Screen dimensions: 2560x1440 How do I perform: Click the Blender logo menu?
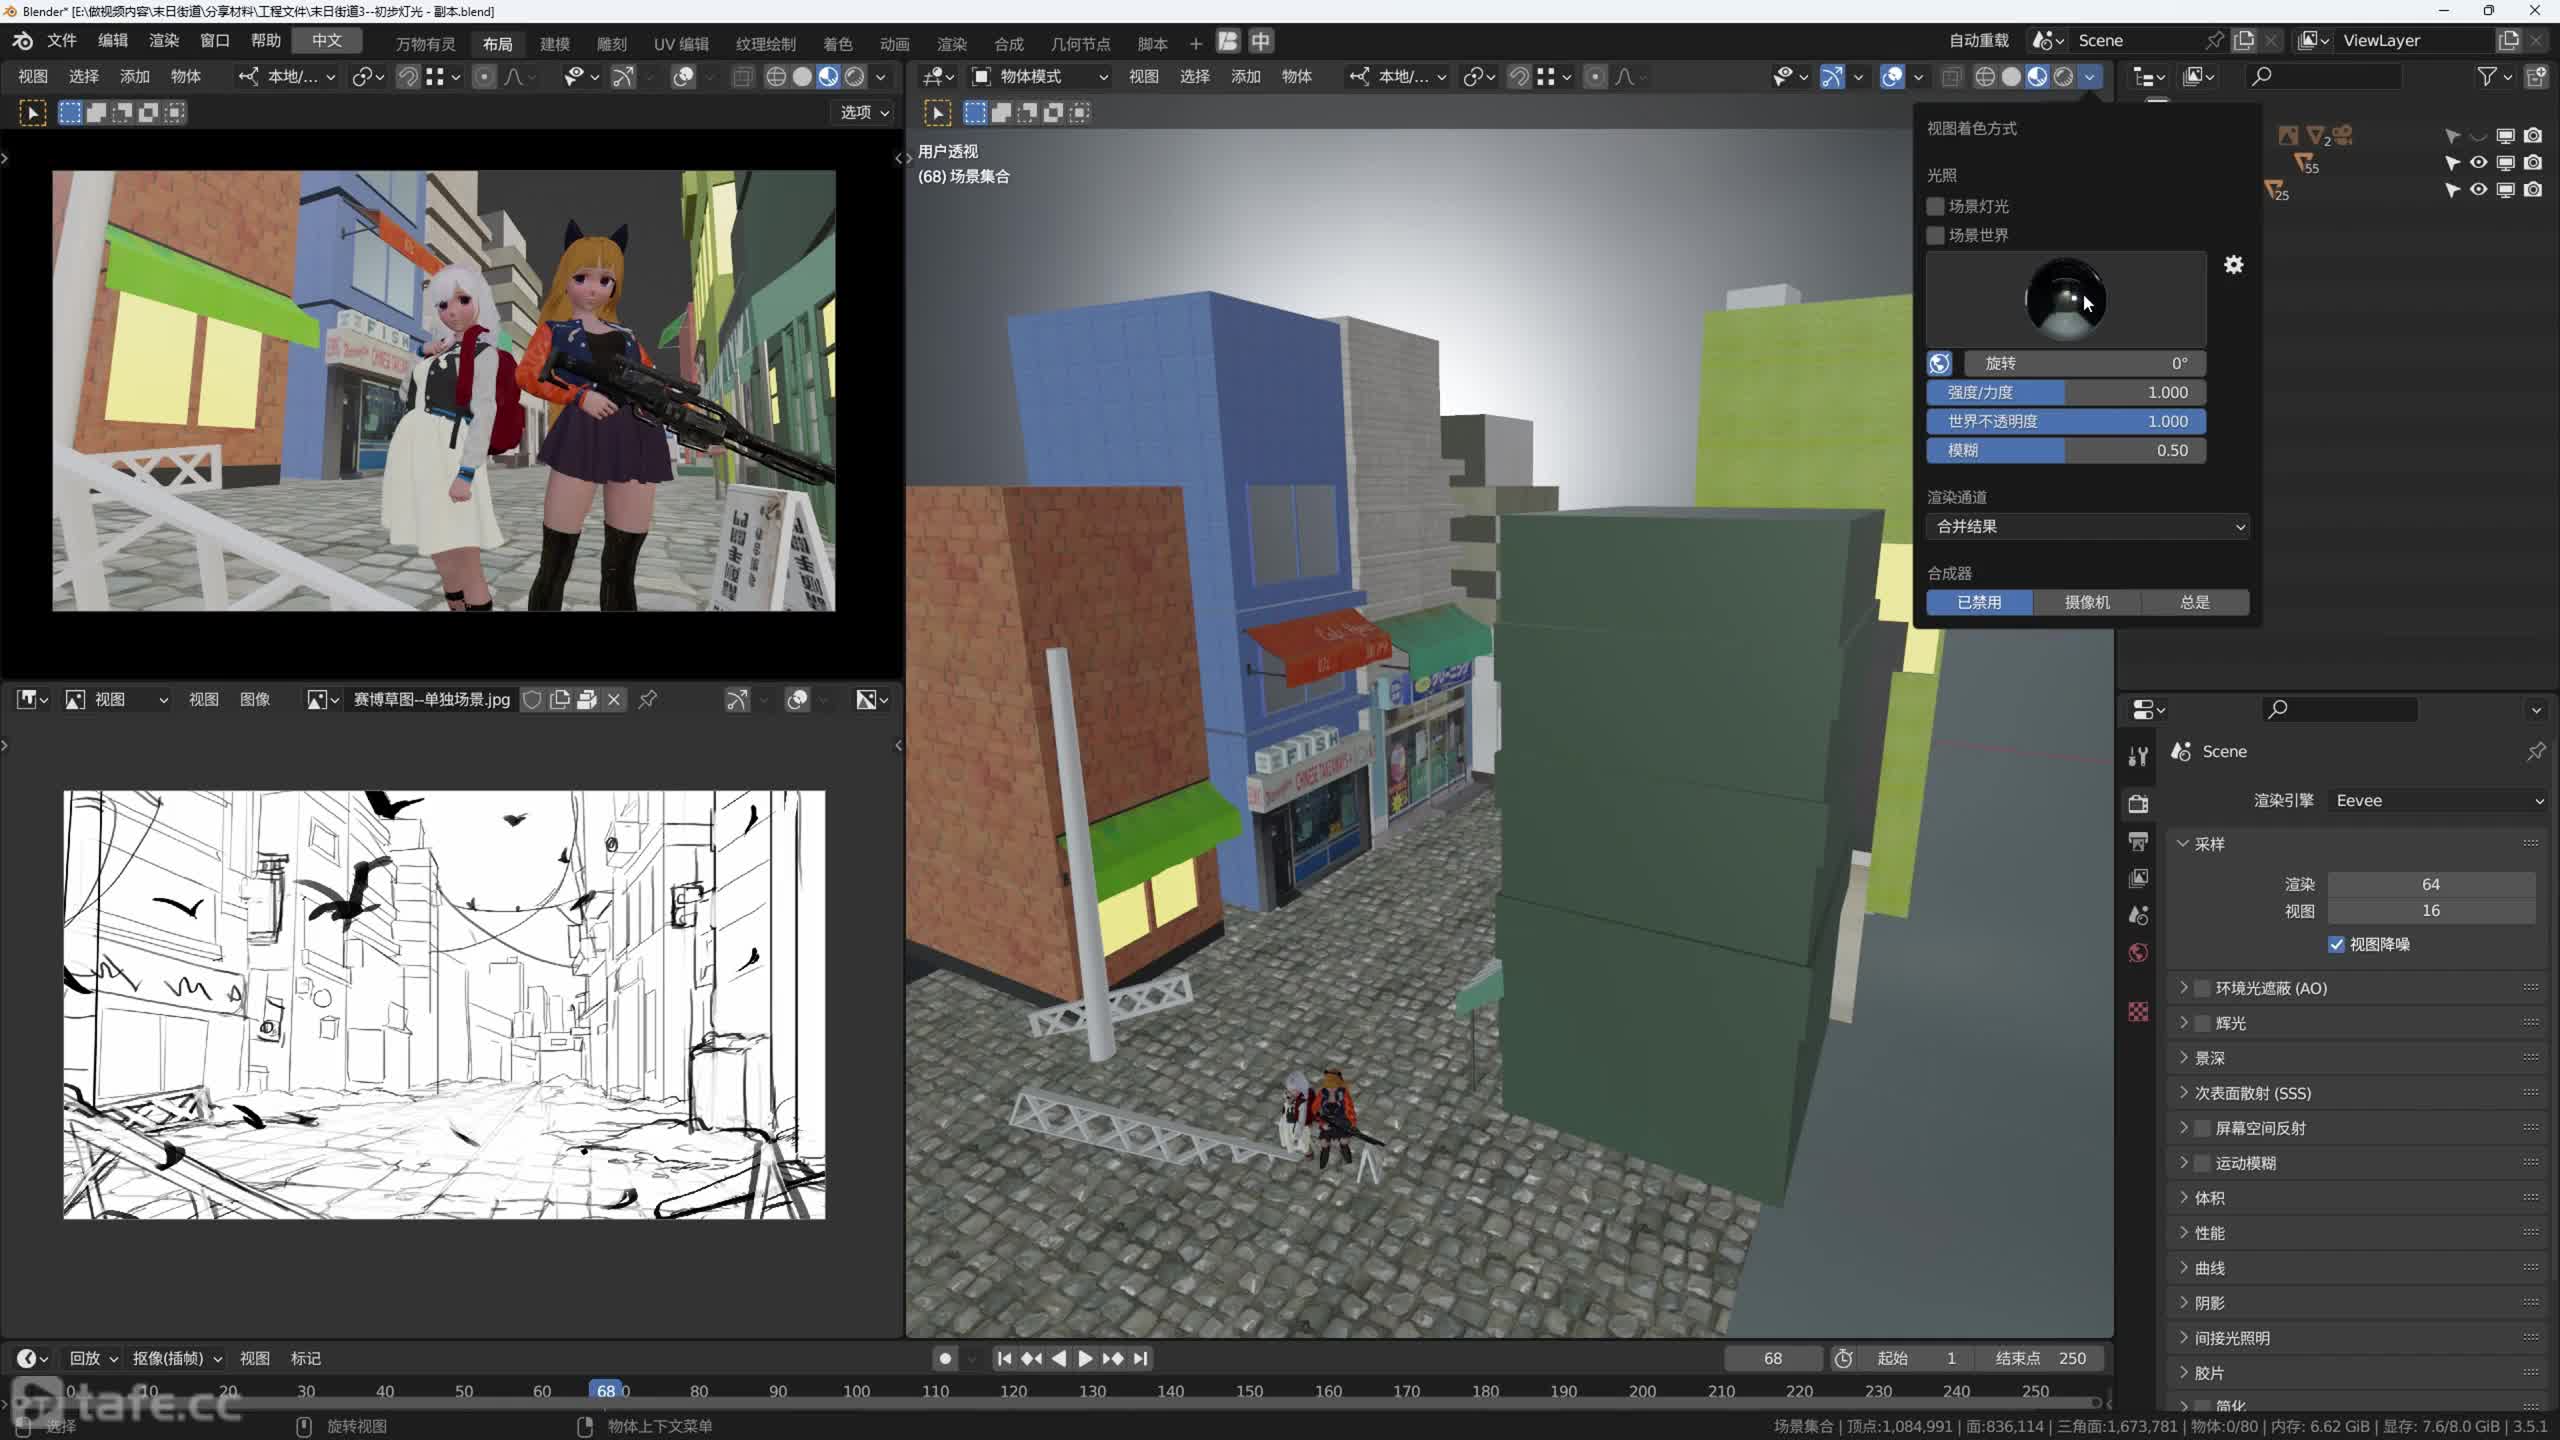[22, 41]
